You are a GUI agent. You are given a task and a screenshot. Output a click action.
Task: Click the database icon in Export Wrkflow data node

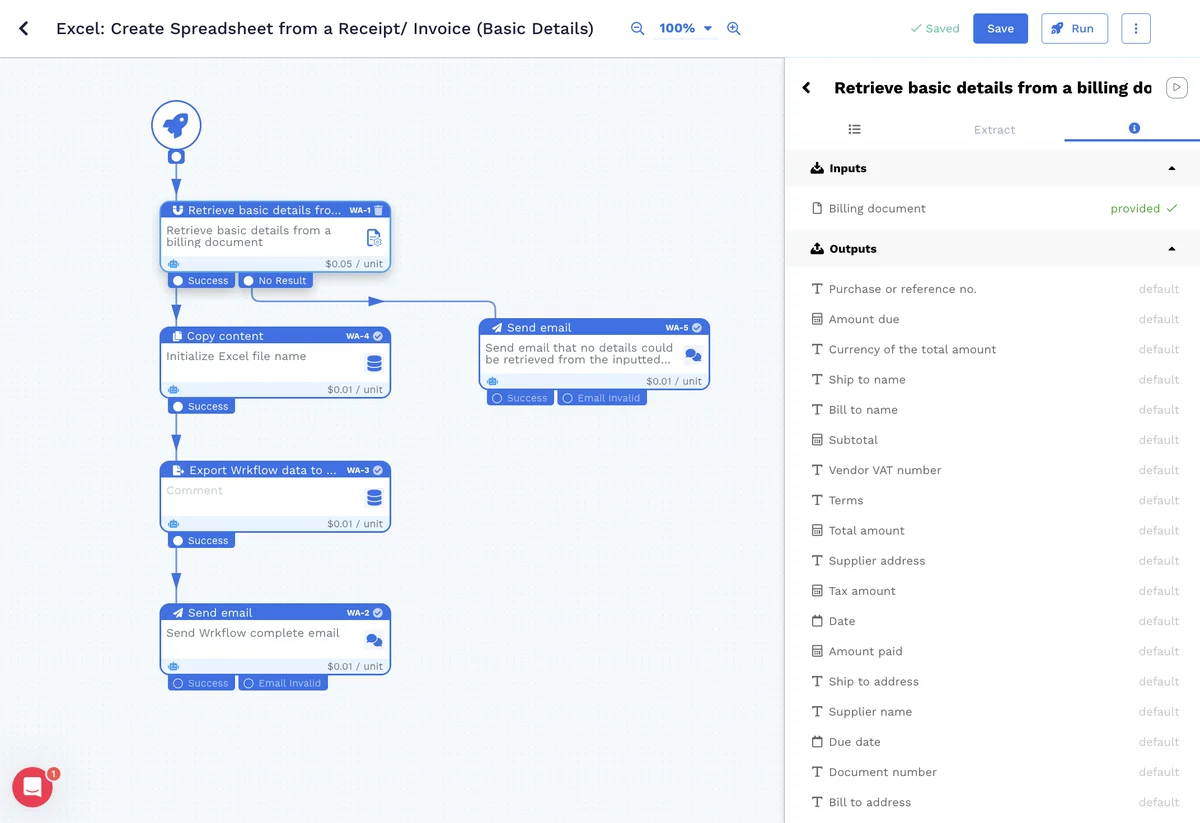click(x=374, y=498)
